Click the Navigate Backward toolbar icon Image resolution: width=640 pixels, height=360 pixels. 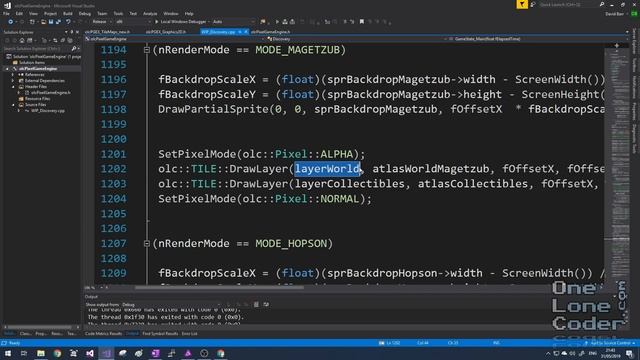(x=11, y=22)
